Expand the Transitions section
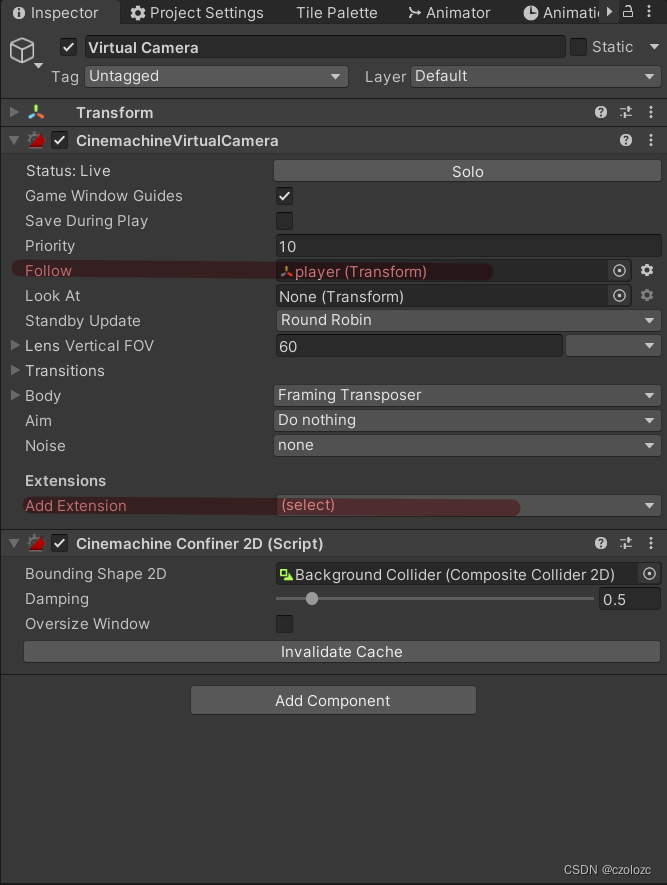 click(x=14, y=370)
